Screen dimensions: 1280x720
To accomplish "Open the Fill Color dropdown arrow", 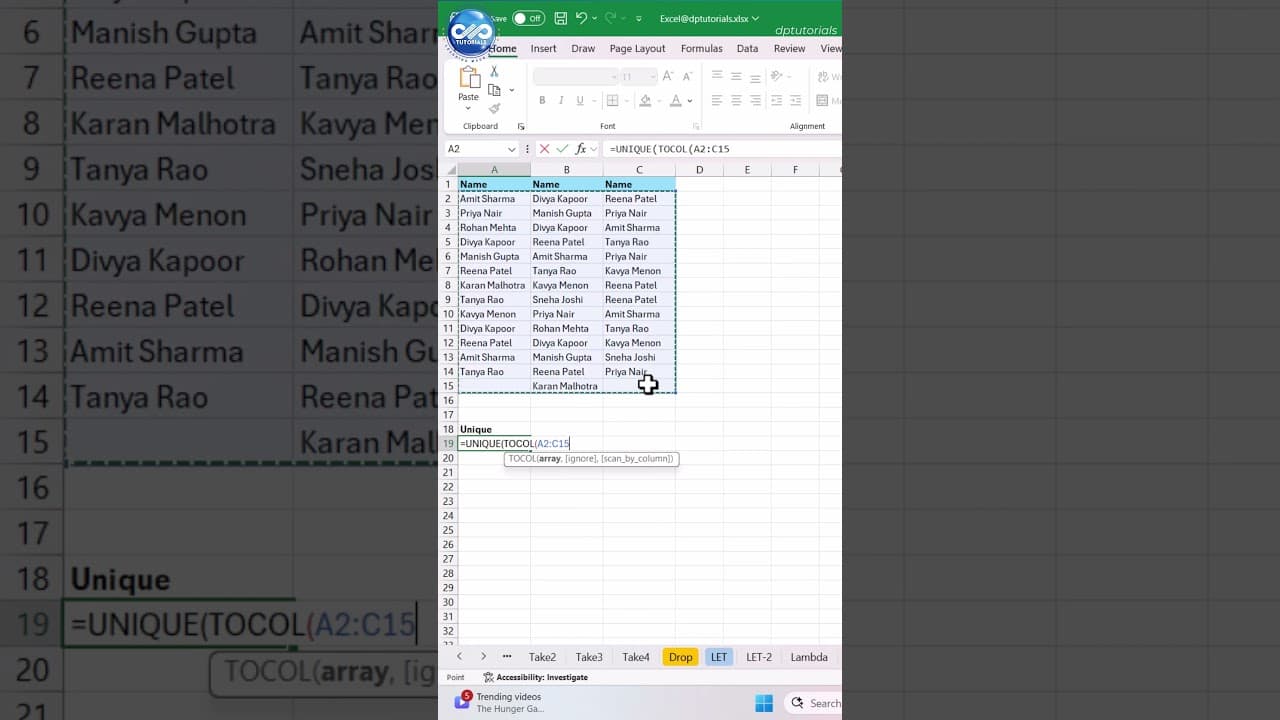I will 659,100.
